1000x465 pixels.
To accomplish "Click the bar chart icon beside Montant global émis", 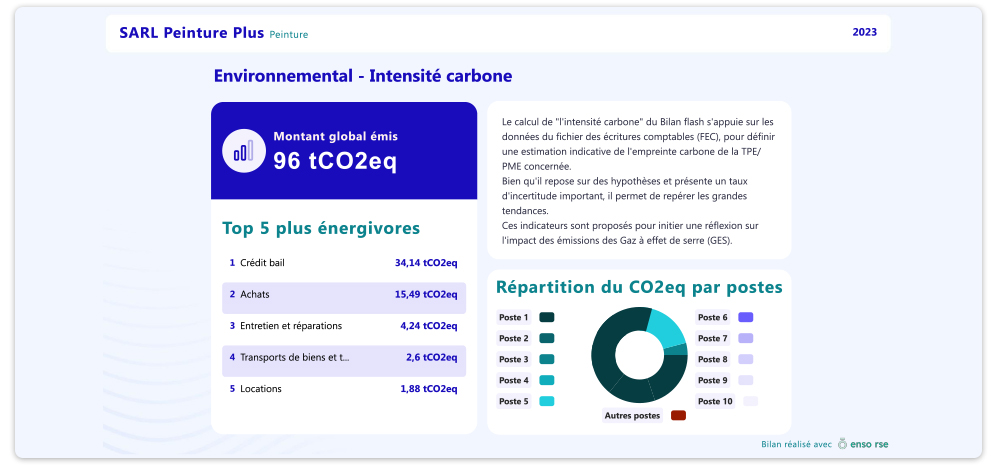I will pos(244,151).
